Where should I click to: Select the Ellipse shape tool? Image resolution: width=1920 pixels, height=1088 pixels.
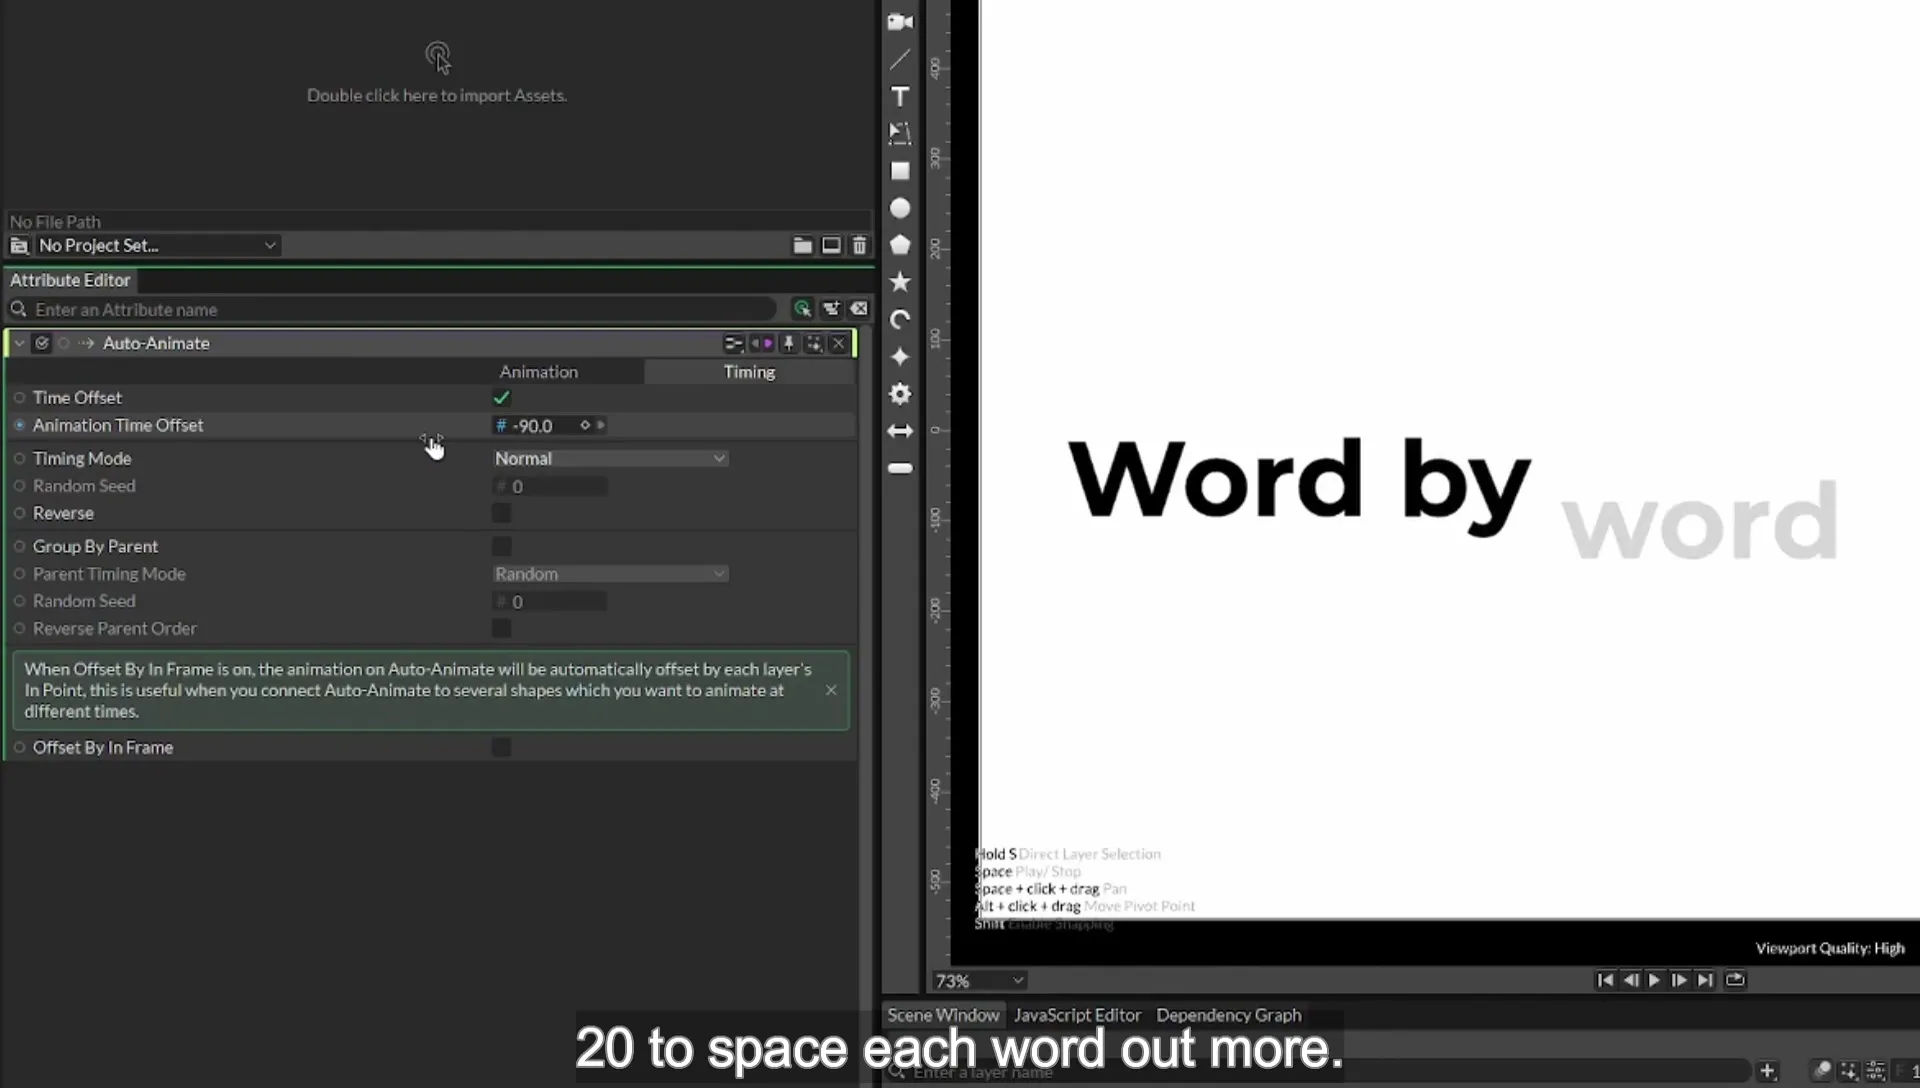(x=900, y=208)
